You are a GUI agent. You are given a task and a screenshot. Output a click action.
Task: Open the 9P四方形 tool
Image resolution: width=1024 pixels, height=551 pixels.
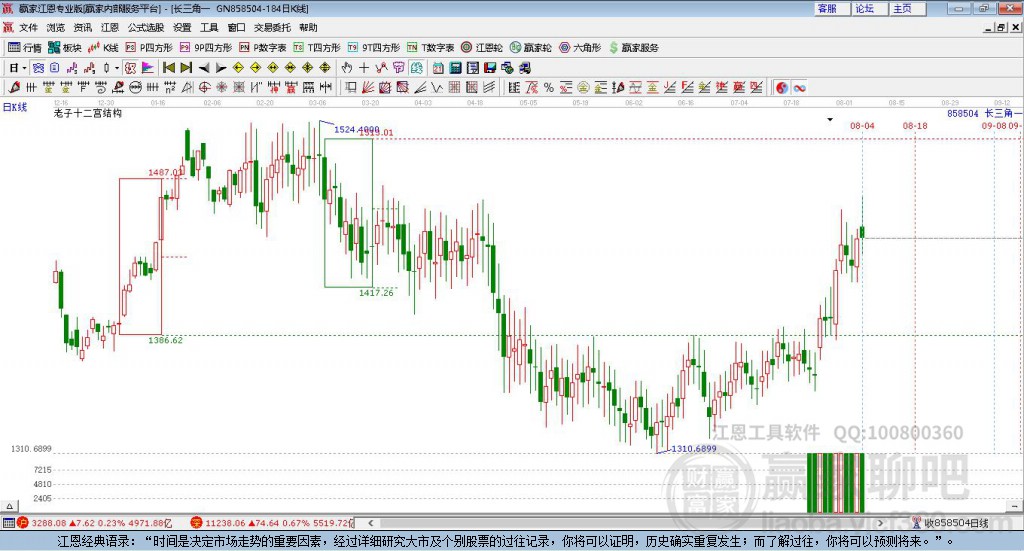(x=206, y=48)
